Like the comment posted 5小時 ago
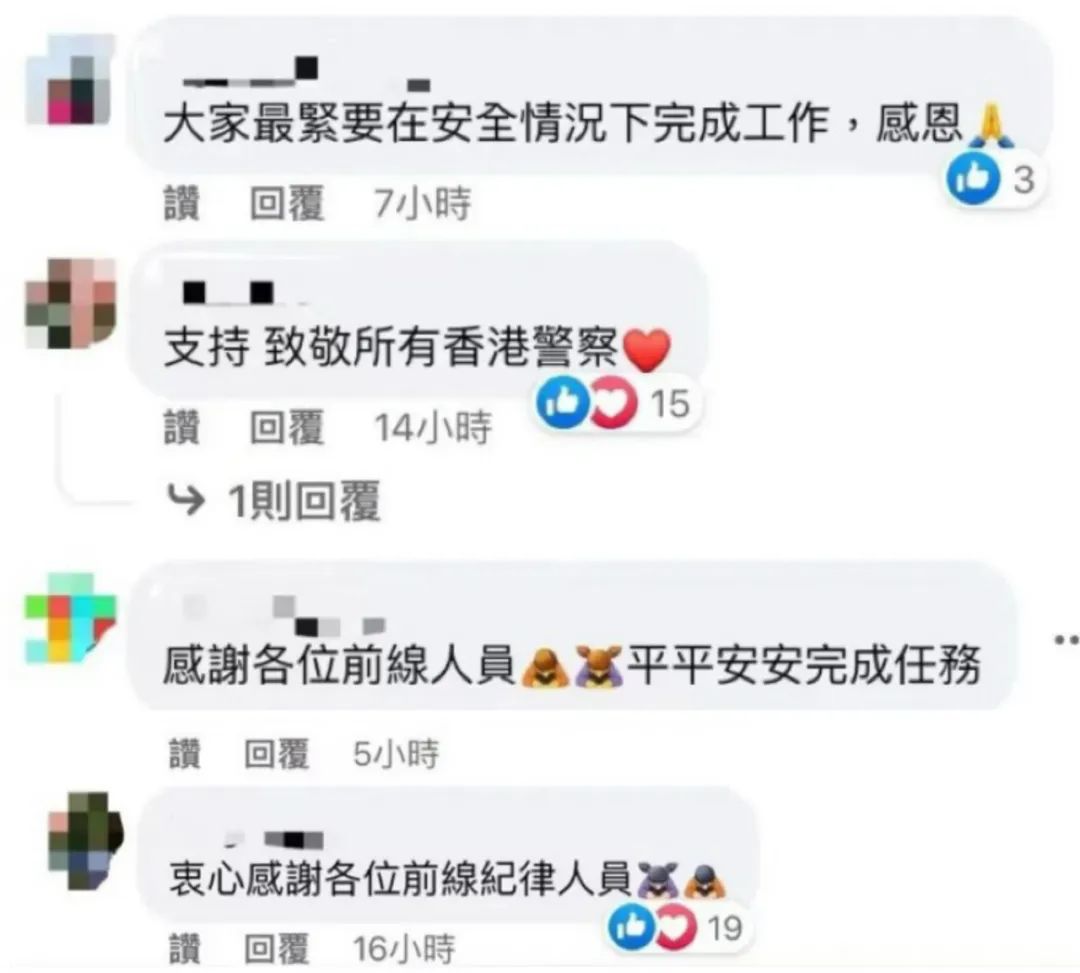1080x973 pixels. click(x=185, y=753)
